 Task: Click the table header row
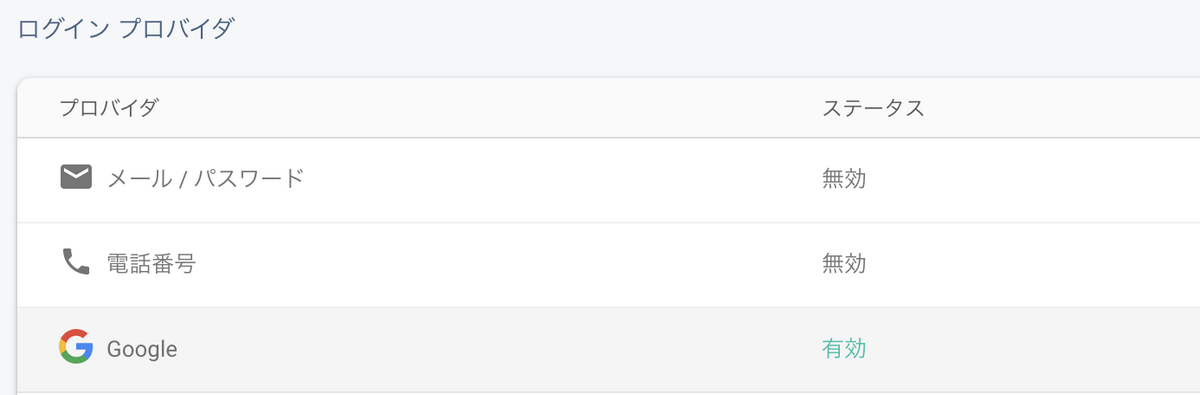(x=608, y=108)
